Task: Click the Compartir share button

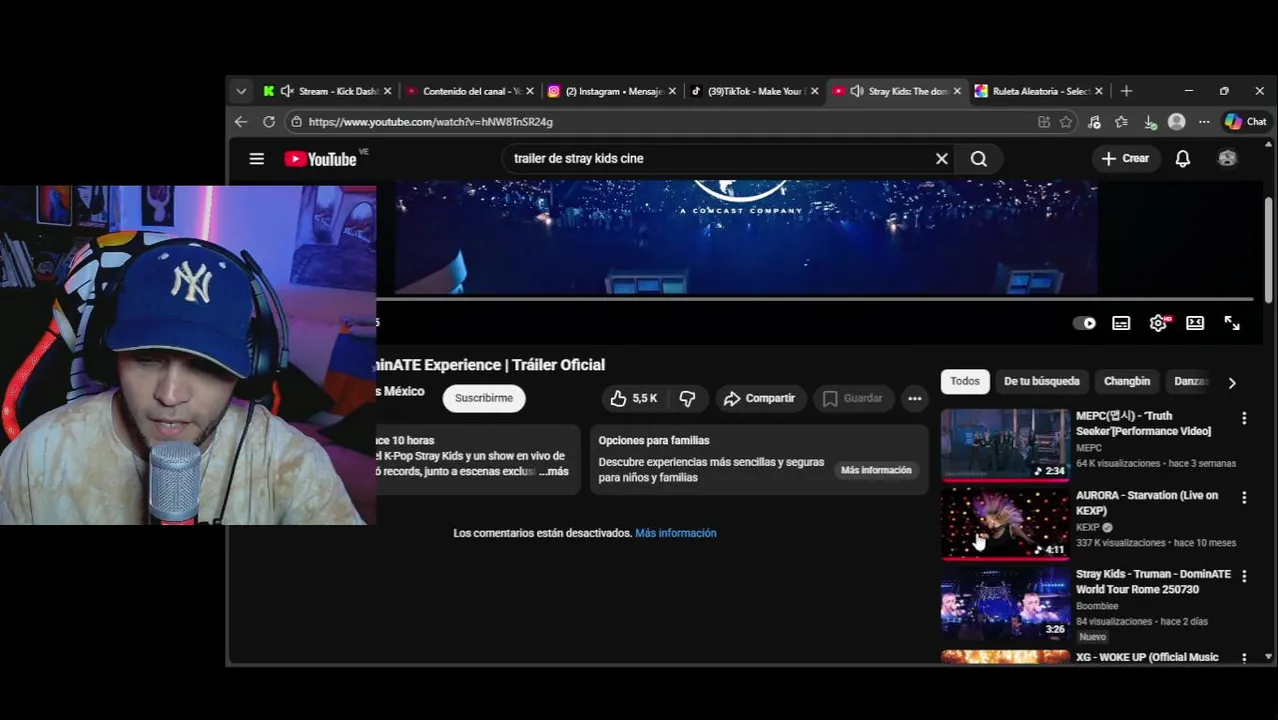Action: (760, 398)
